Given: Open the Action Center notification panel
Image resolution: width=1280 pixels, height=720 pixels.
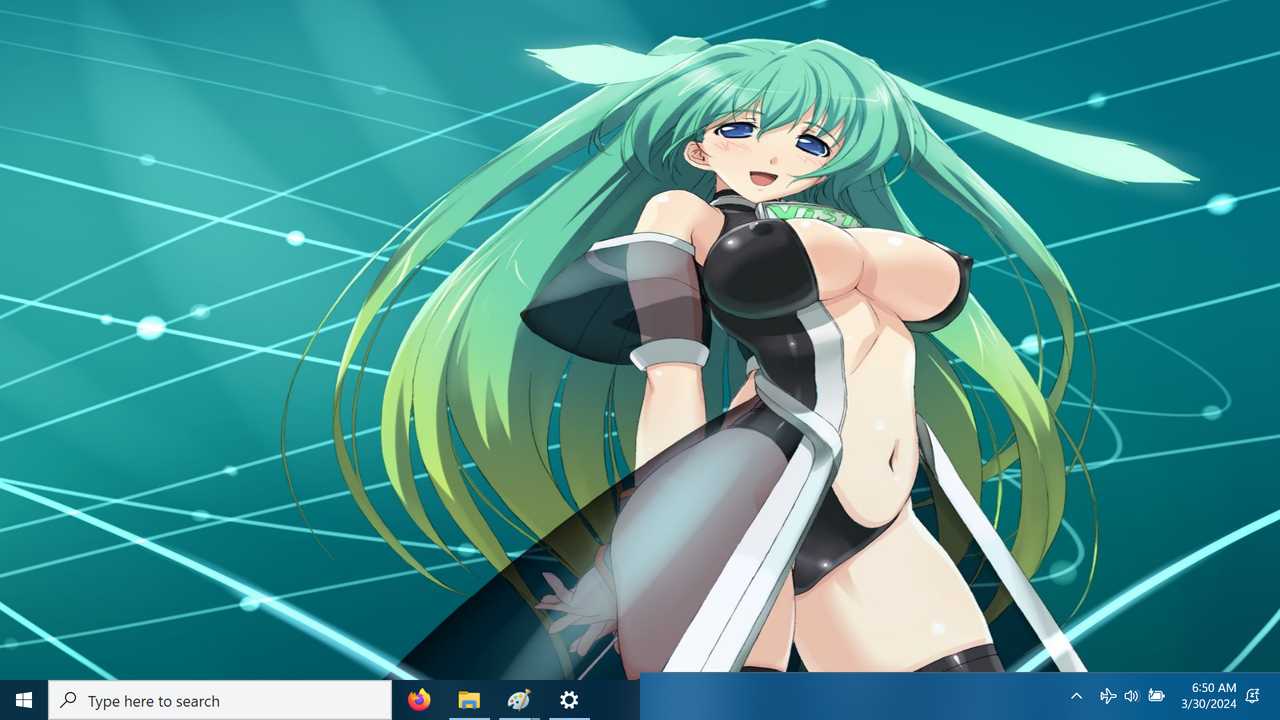Looking at the screenshot, I should pyautogui.click(x=1252, y=696).
